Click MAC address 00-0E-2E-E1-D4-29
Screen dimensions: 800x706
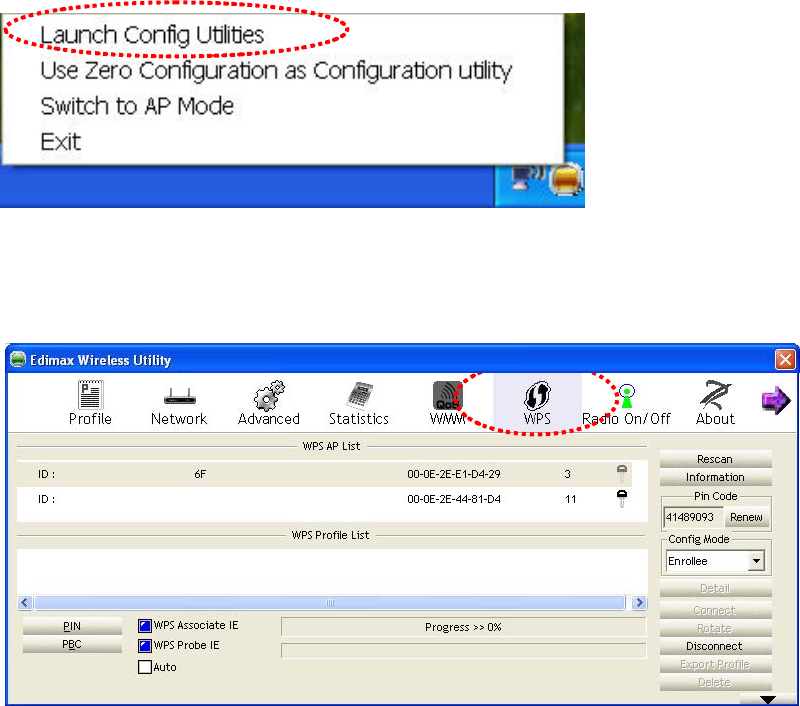(454, 474)
